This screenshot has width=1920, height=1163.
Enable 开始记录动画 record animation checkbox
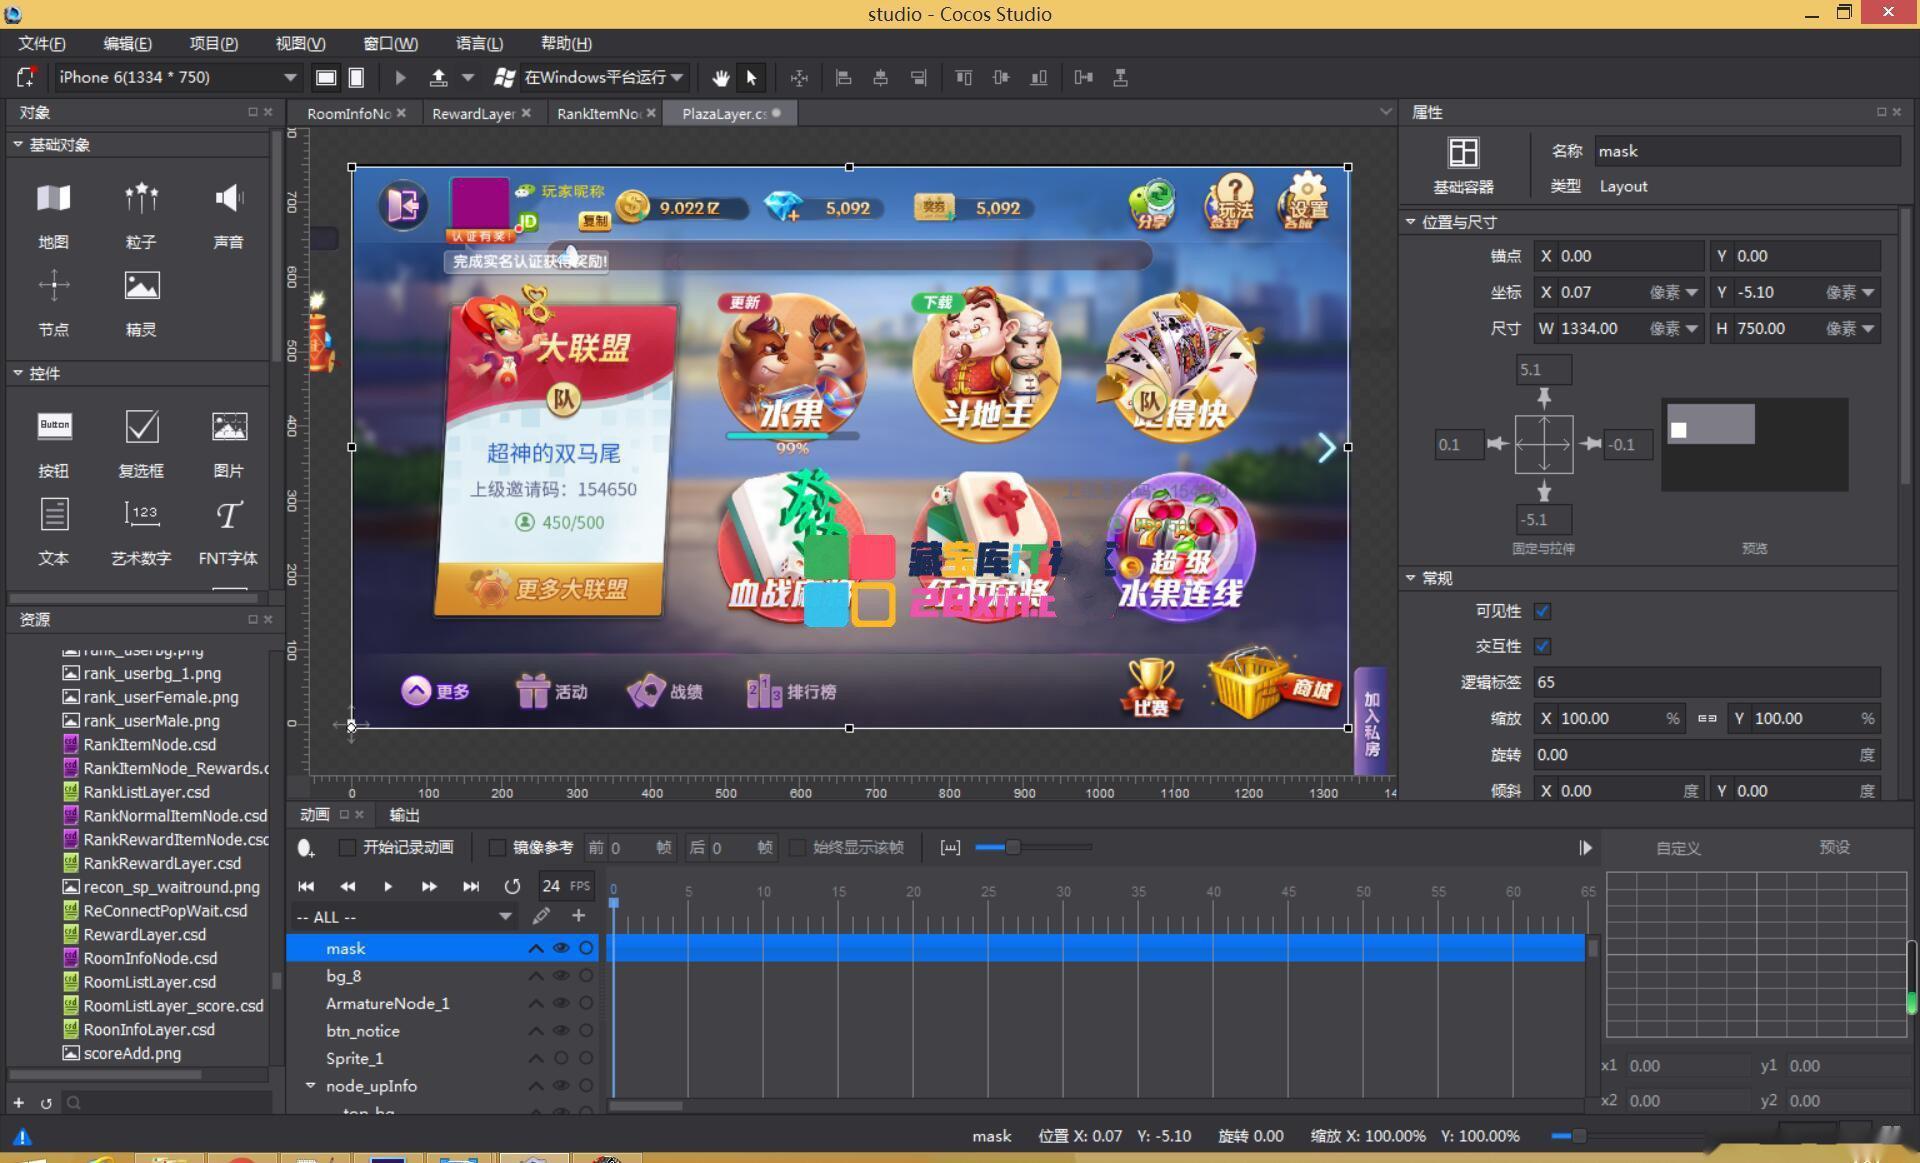coord(347,848)
